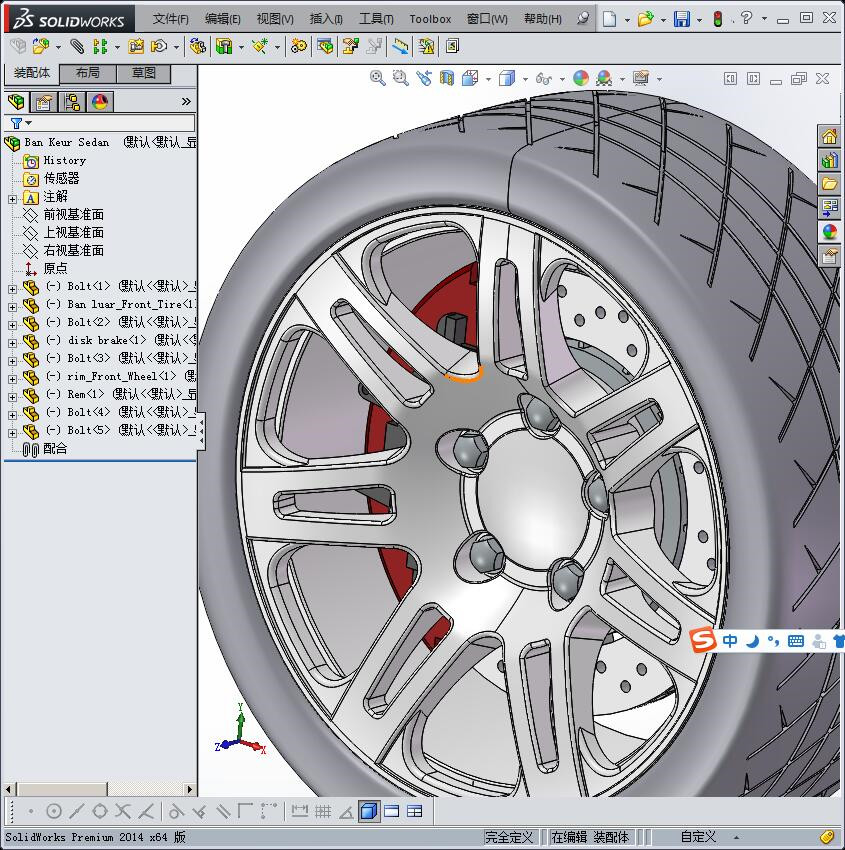
Task: Click the split-panes table icon in bottom toolbar
Action: (x=414, y=812)
